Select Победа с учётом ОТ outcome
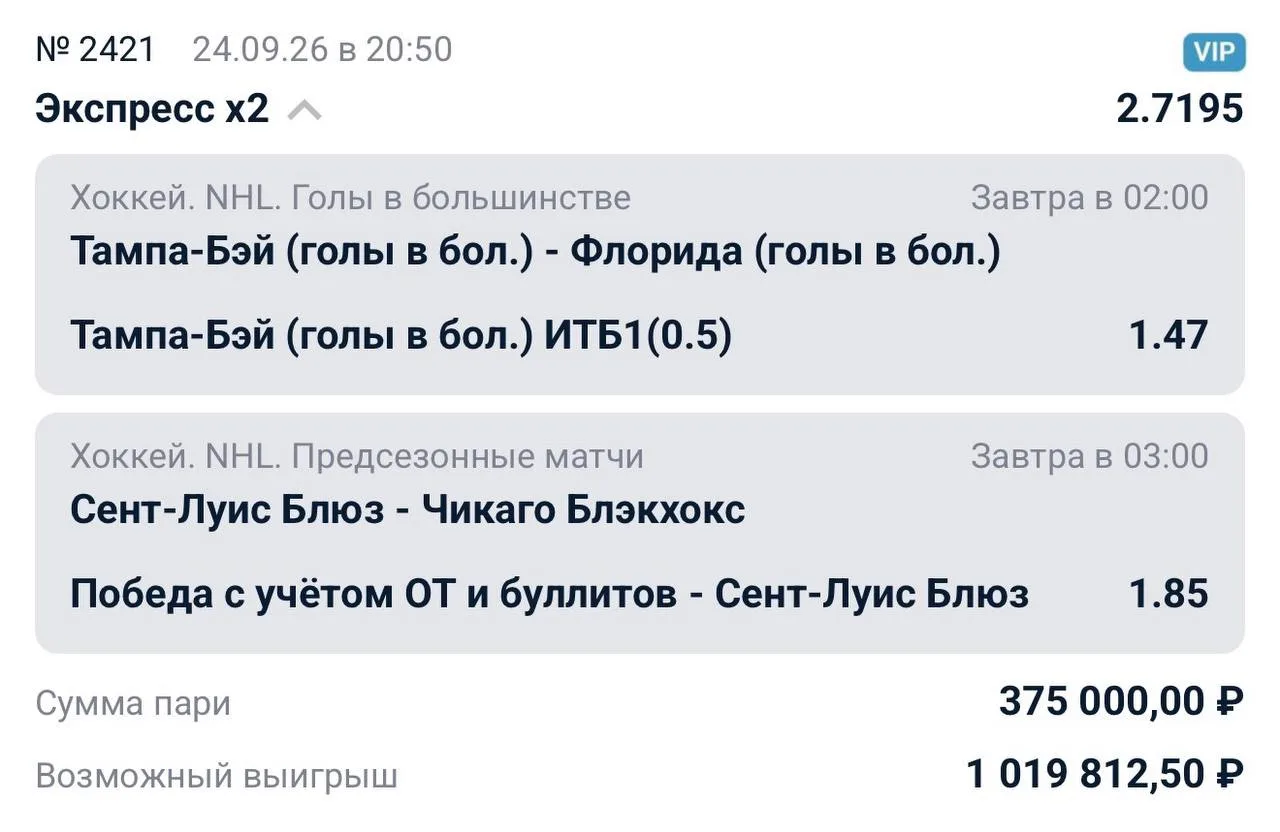The width and height of the screenshot is (1280, 832). tap(549, 595)
